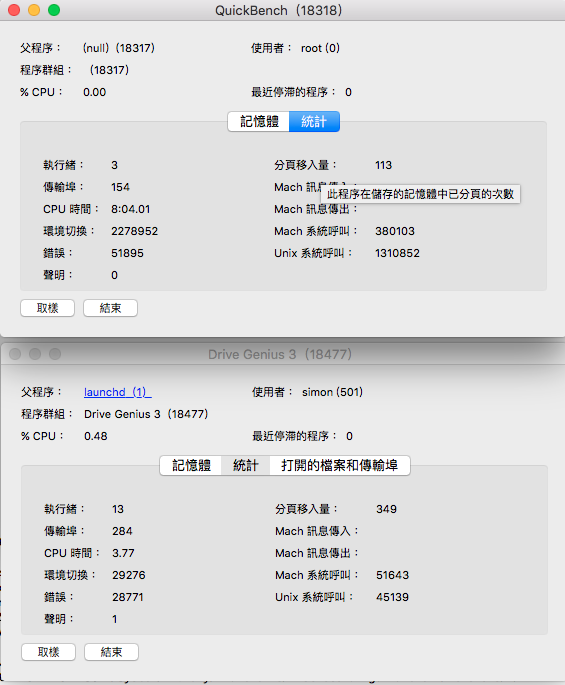Click 取樣 button in QuickBench window

click(x=47, y=308)
